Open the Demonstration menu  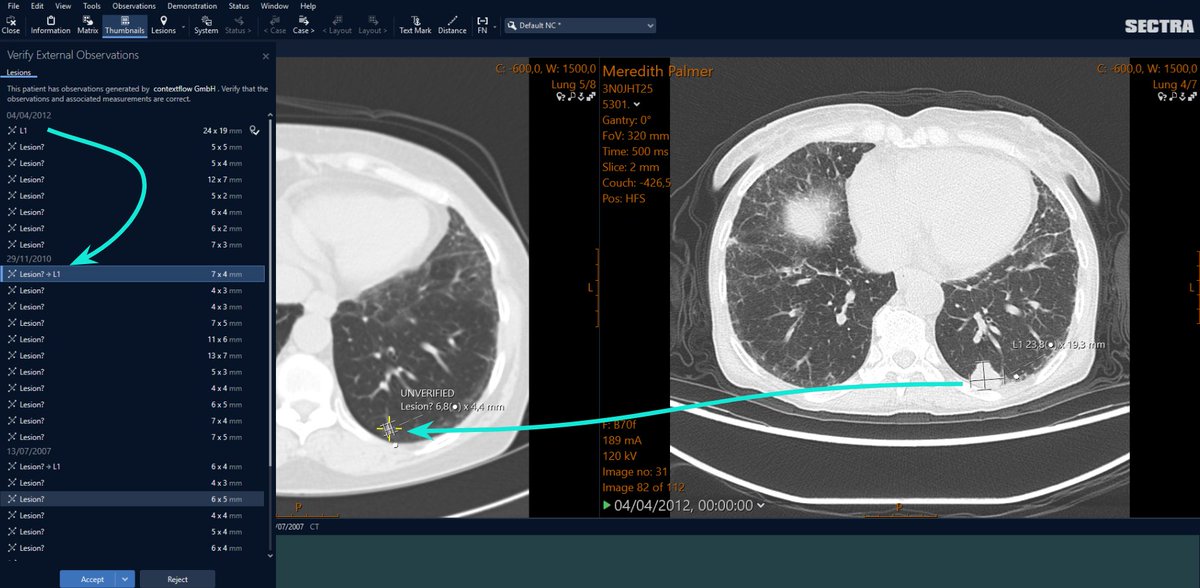[192, 6]
